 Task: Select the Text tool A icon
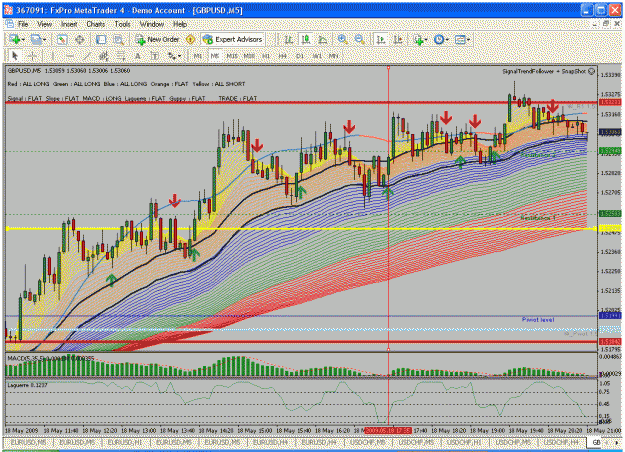coord(138,56)
